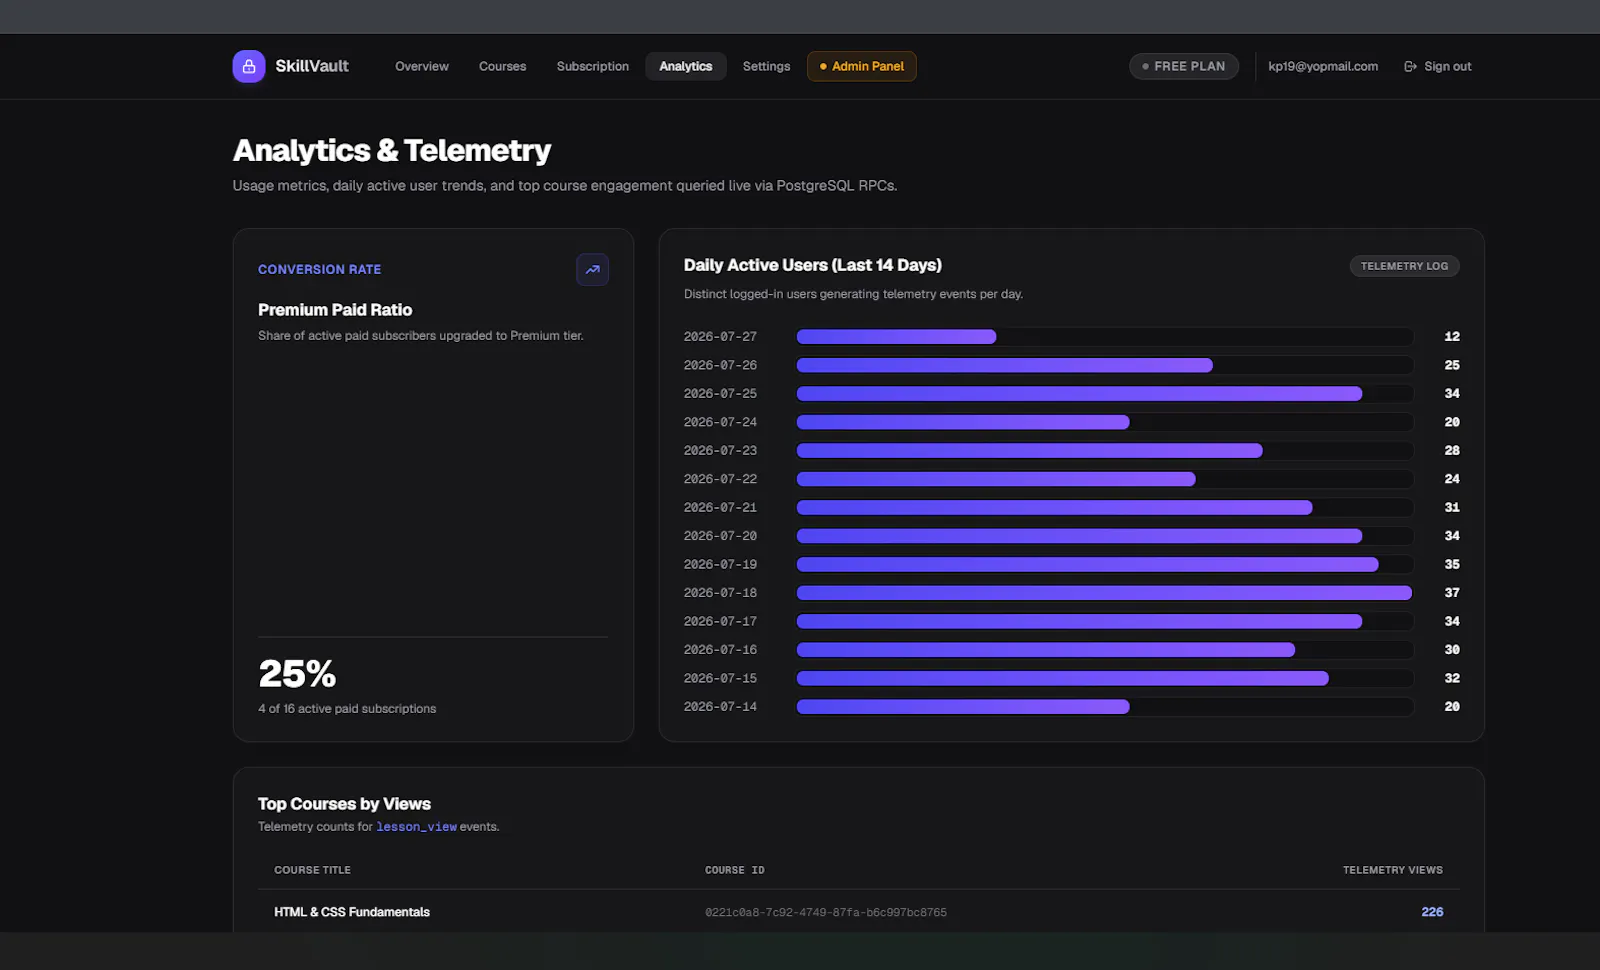Click the conversion rate trend arrow icon
This screenshot has width=1600, height=970.
(x=592, y=269)
